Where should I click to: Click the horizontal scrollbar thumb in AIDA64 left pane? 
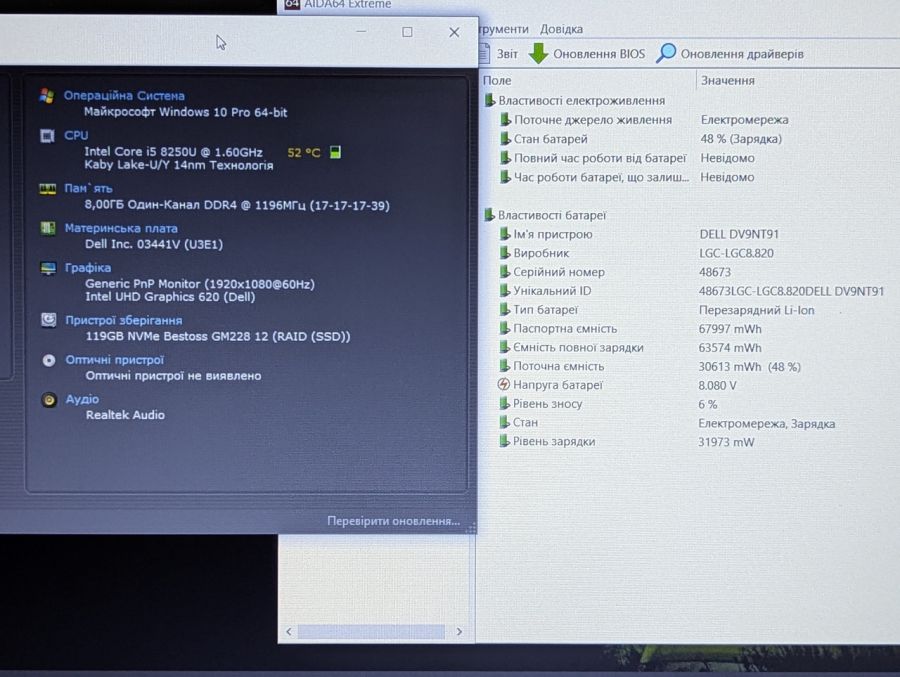(x=371, y=632)
